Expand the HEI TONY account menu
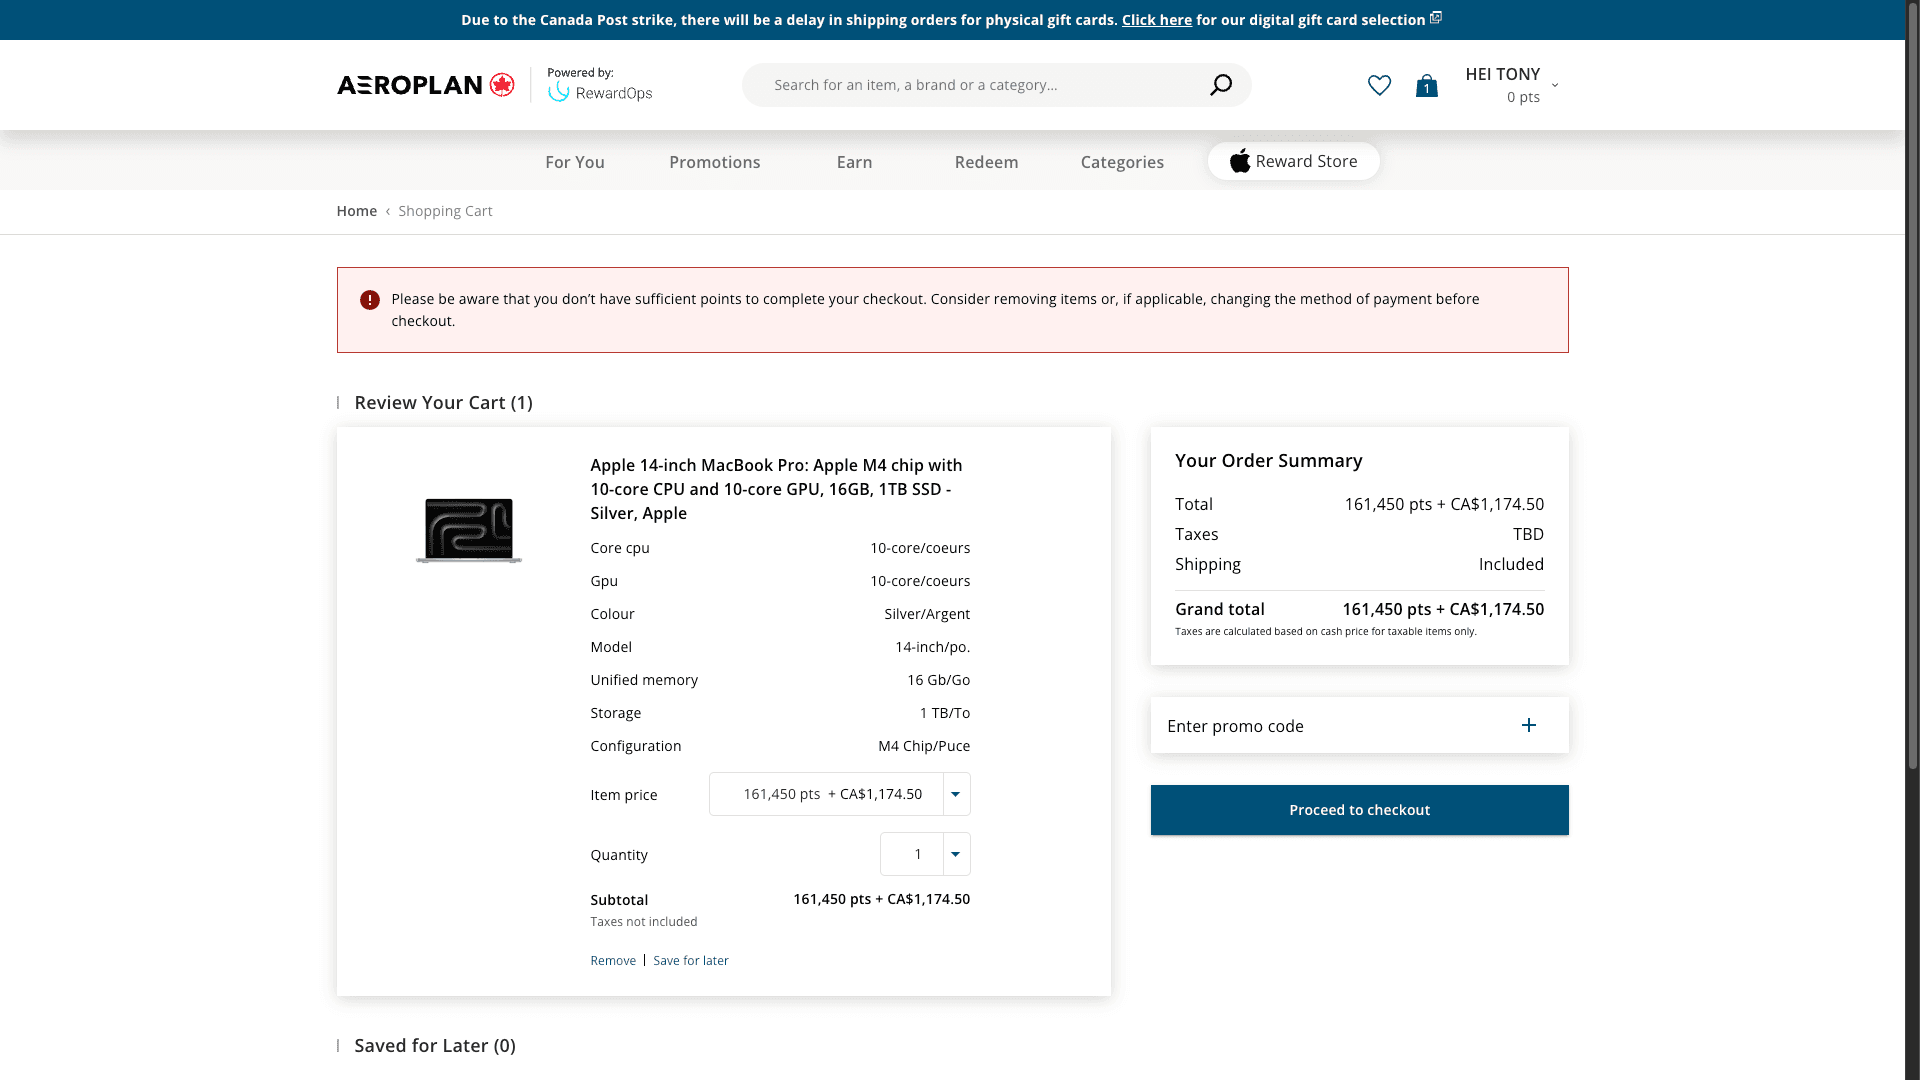 pos(1511,85)
